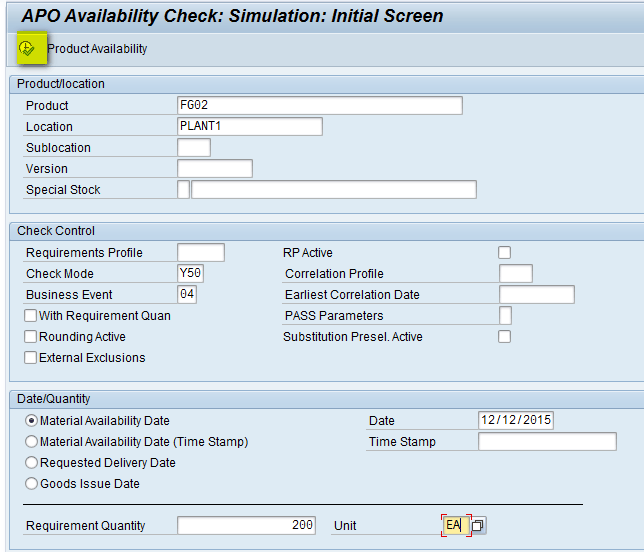Click the Earliest Correlation Date field
The width and height of the screenshot is (644, 552).
537,294
